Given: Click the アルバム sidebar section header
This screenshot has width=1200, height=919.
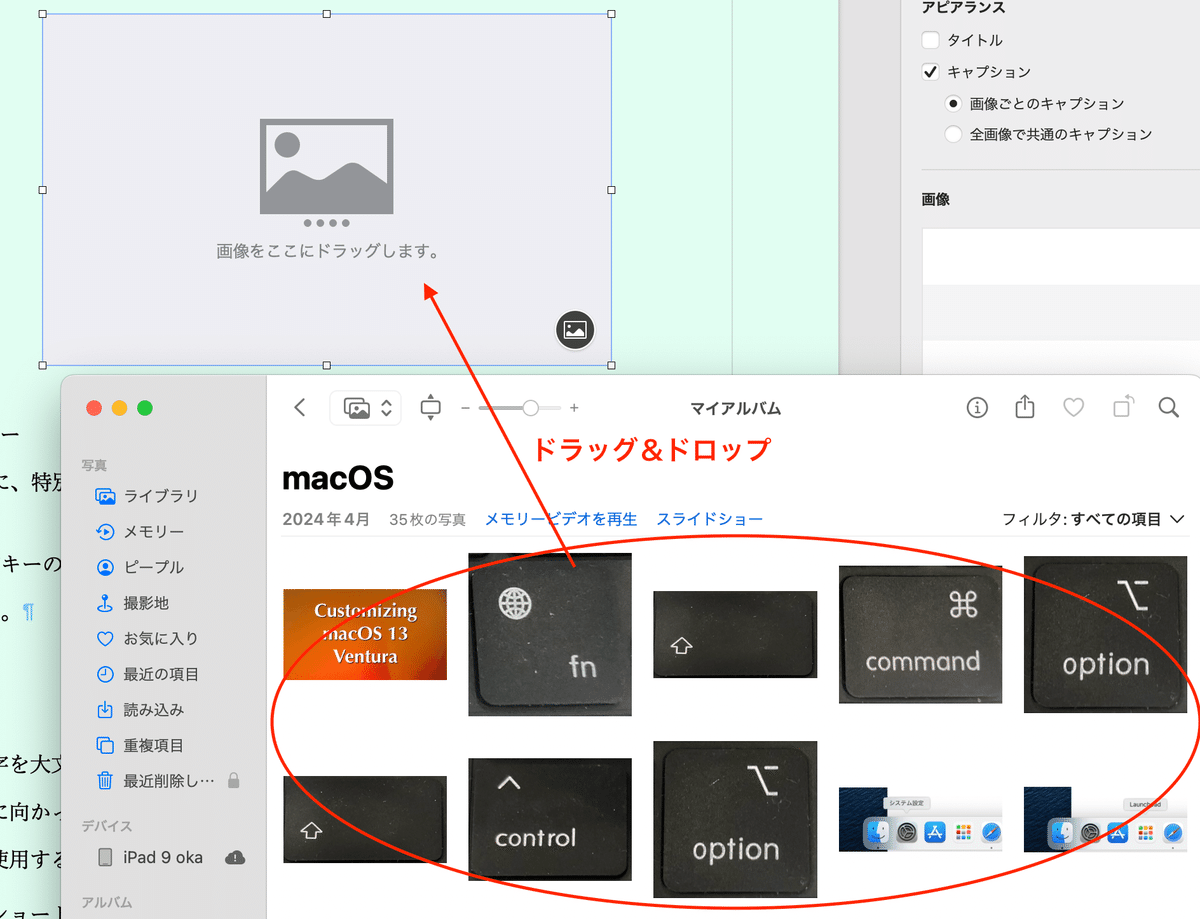Looking at the screenshot, I should click(x=107, y=902).
